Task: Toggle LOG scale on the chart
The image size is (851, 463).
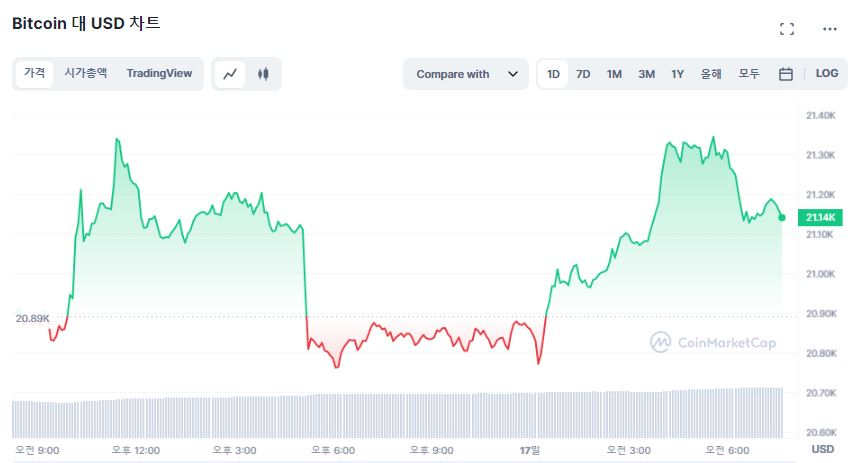Action: coord(827,74)
